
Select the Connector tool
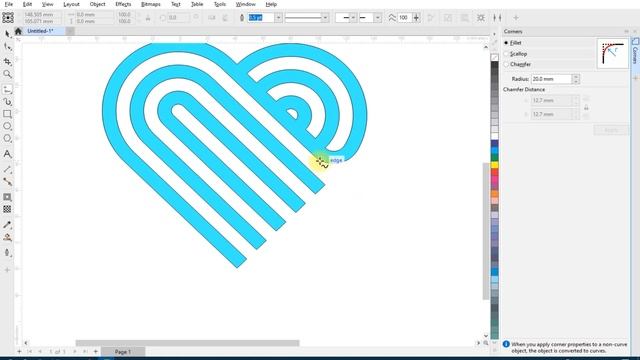7,182
